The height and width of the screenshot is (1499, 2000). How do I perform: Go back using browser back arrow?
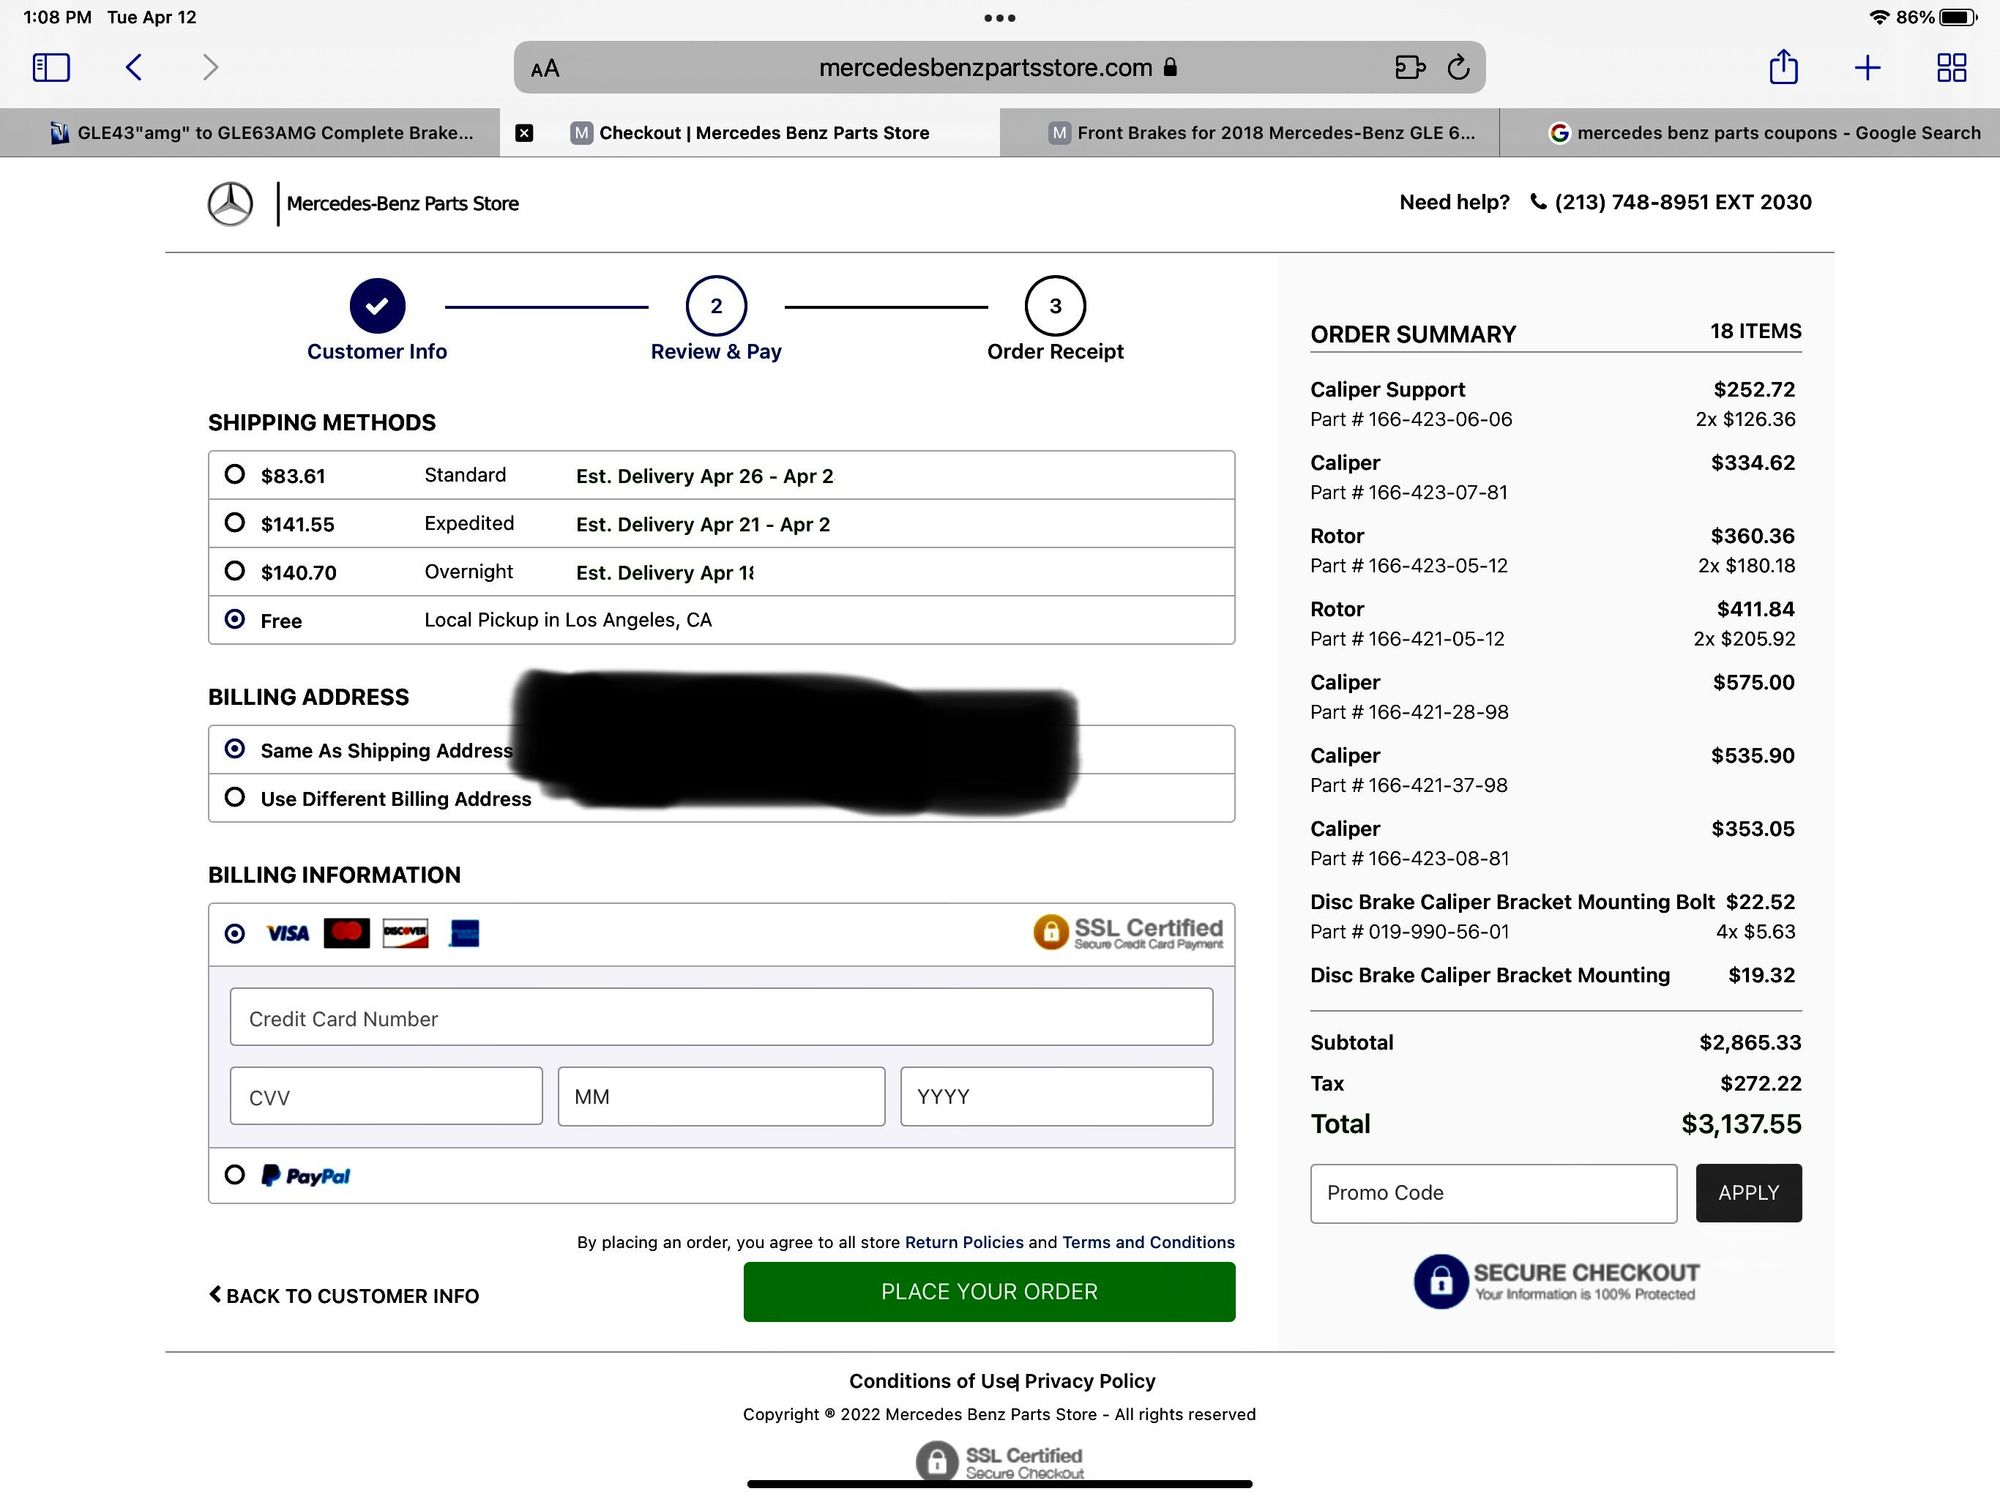tap(134, 67)
